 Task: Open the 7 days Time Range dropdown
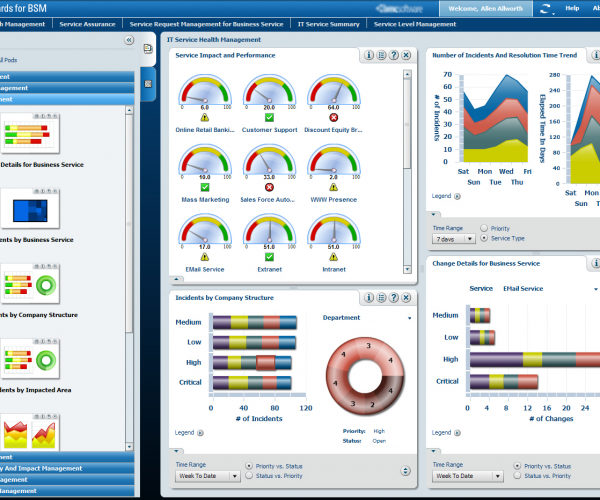point(454,239)
